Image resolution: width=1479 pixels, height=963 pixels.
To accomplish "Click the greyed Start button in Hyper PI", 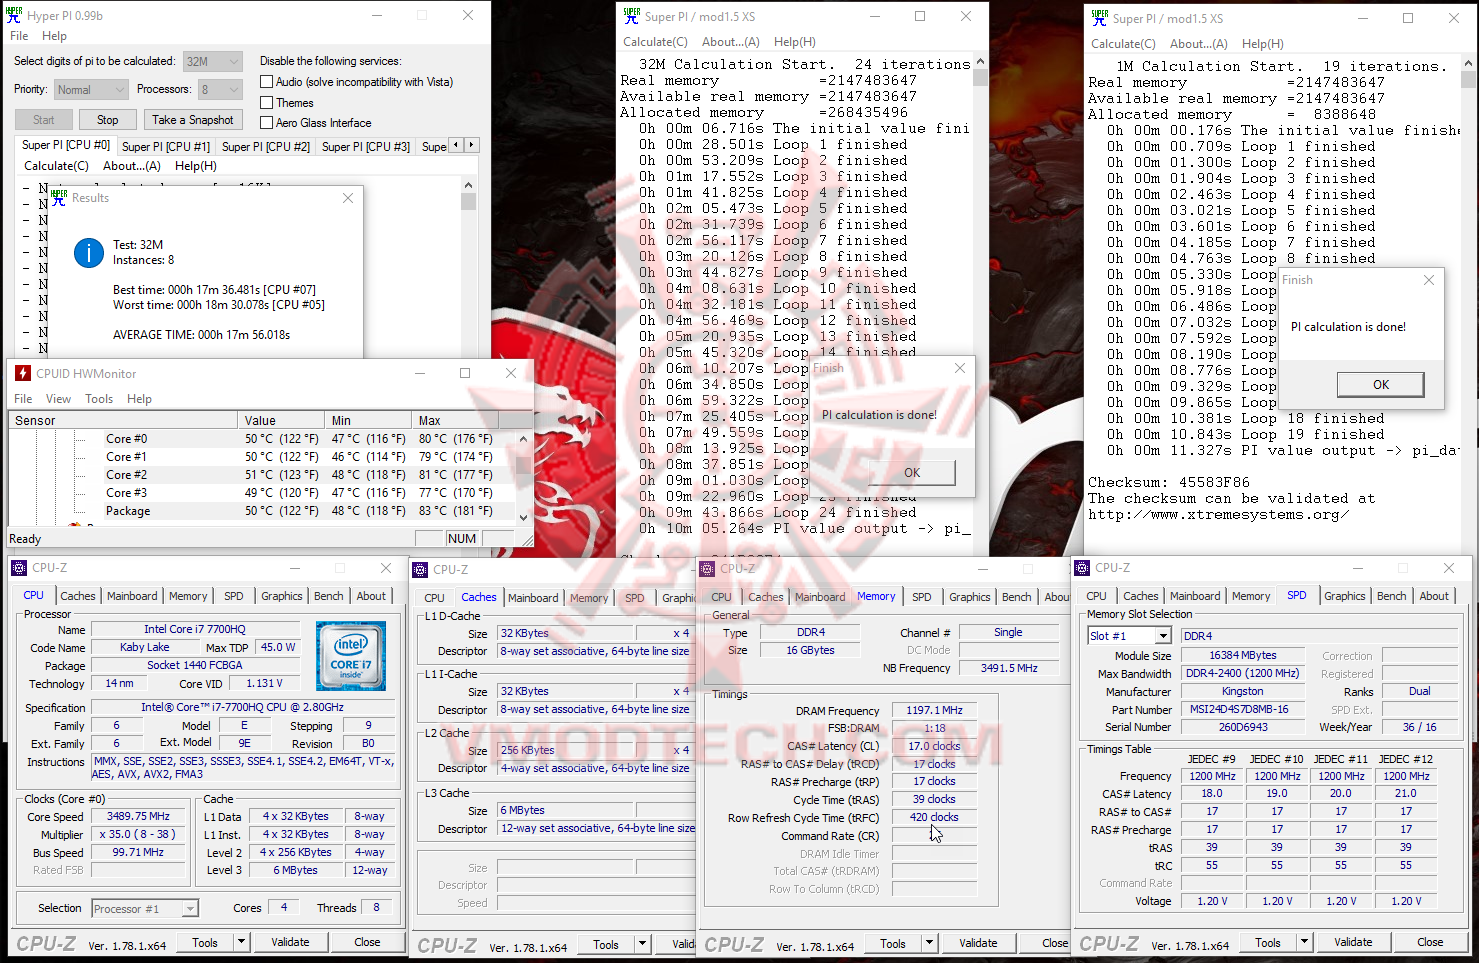I will pyautogui.click(x=44, y=120).
